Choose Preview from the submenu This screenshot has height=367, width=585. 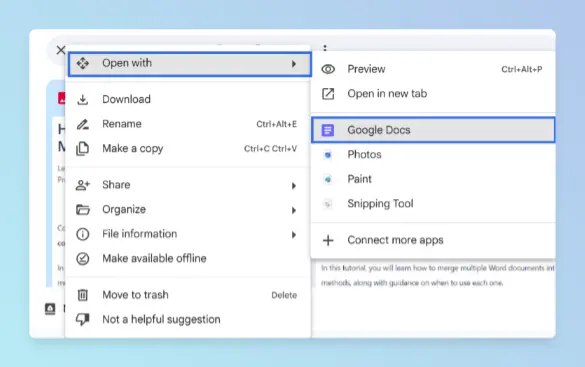(433, 69)
